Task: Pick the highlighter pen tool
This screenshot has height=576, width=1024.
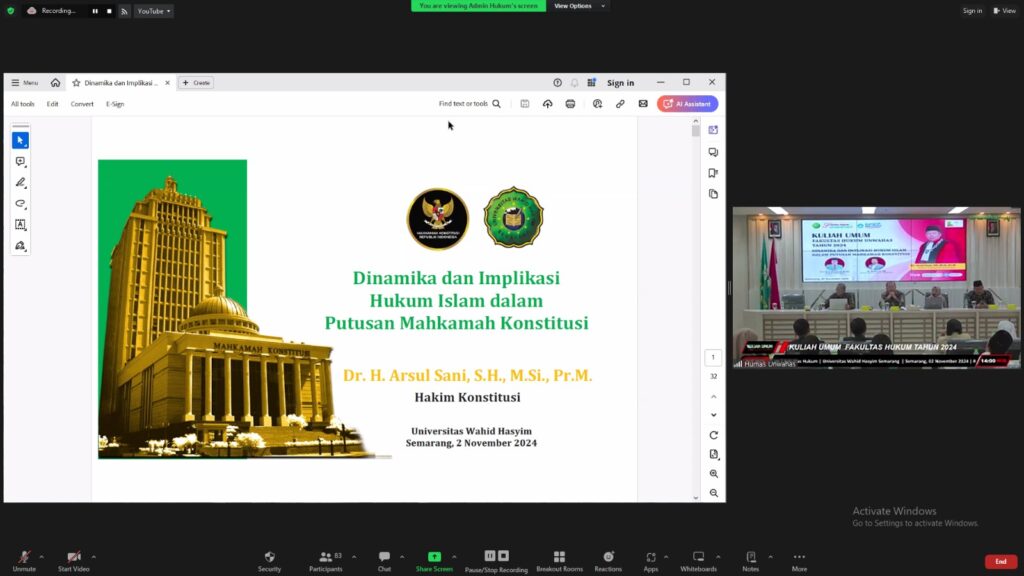Action: click(20, 183)
